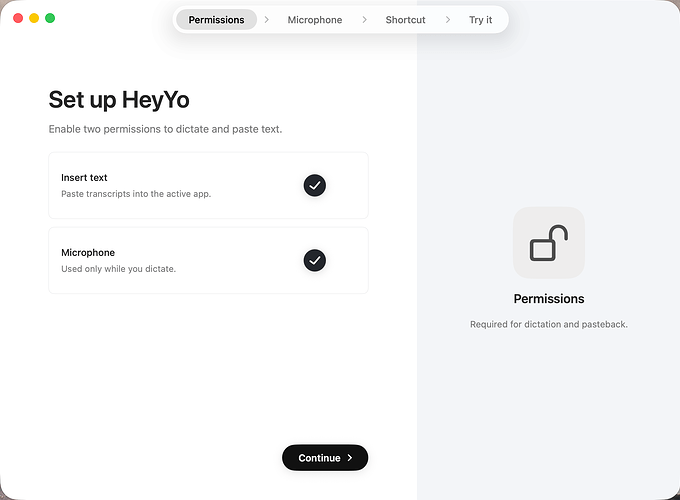Image resolution: width=680 pixels, height=500 pixels.
Task: Jump to the Try it step
Action: [x=481, y=20]
